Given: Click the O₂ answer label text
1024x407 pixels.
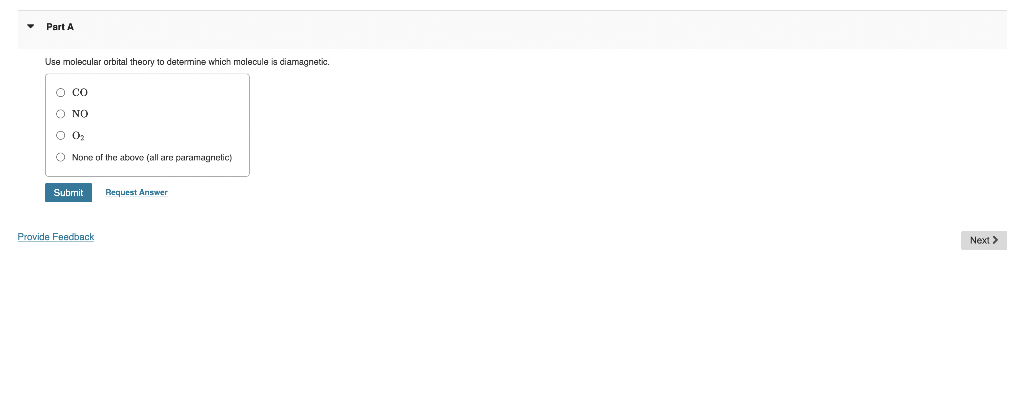Looking at the screenshot, I should (x=78, y=136).
